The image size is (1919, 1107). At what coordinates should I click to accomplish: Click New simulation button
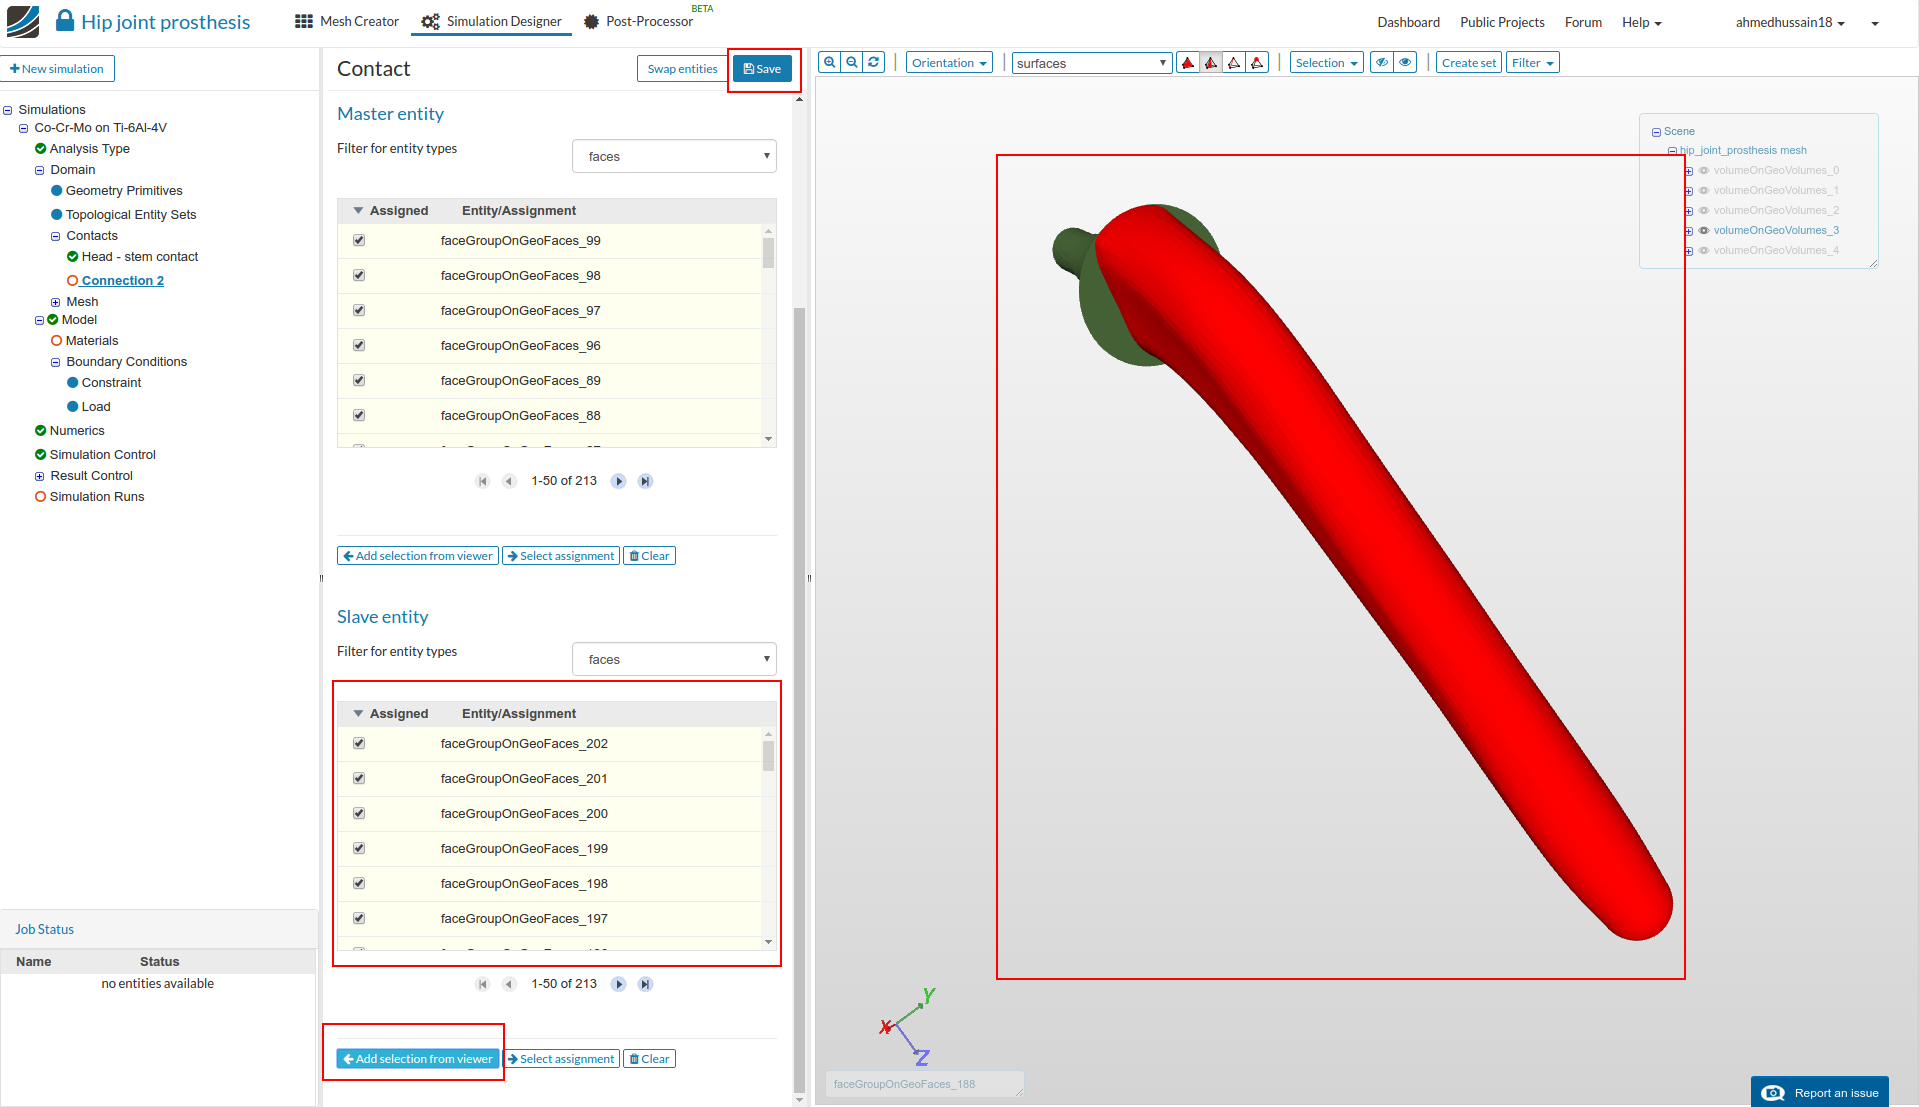[x=58, y=69]
